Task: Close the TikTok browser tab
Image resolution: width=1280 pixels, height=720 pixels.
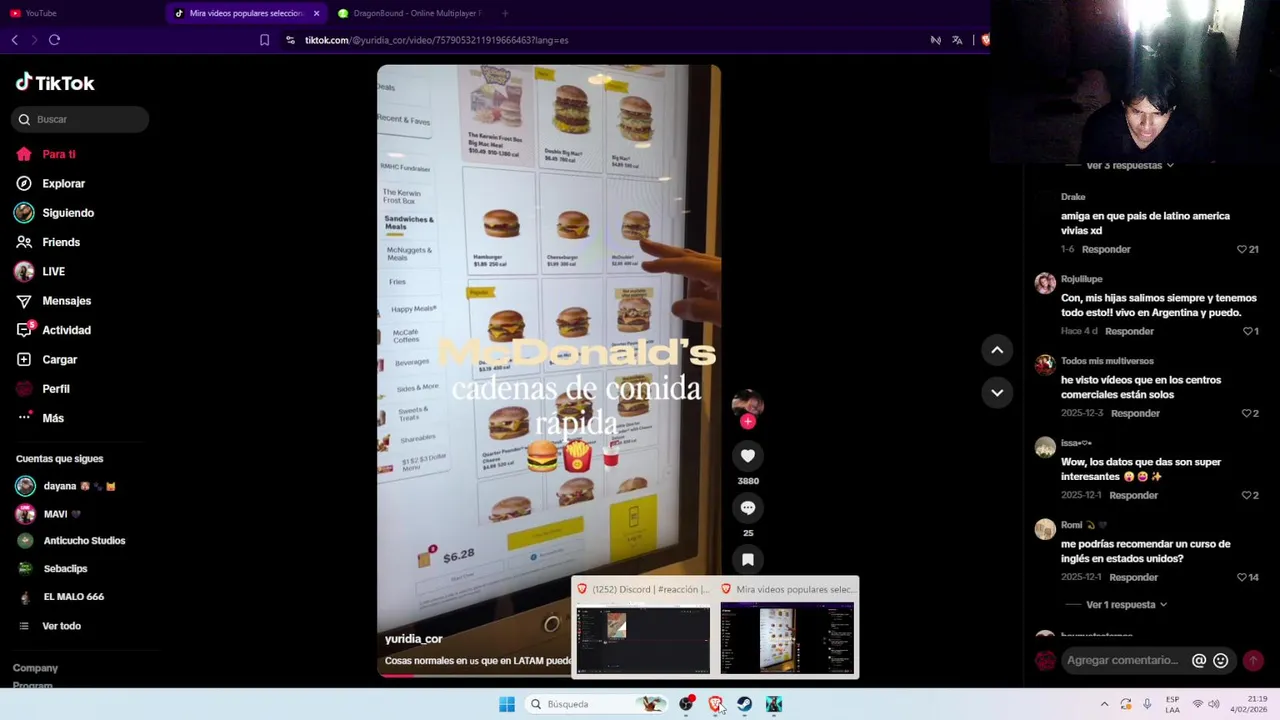Action: [x=316, y=13]
